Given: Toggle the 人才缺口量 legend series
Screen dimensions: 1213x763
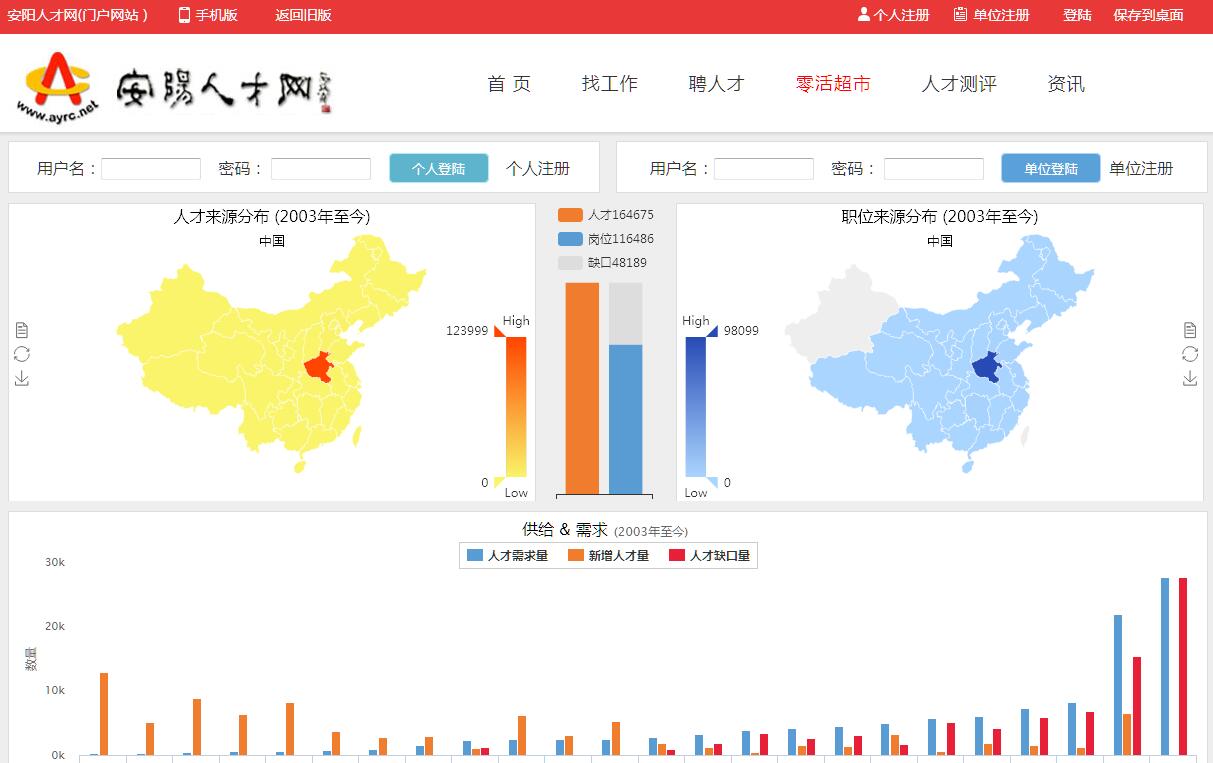Looking at the screenshot, I should coord(710,555).
